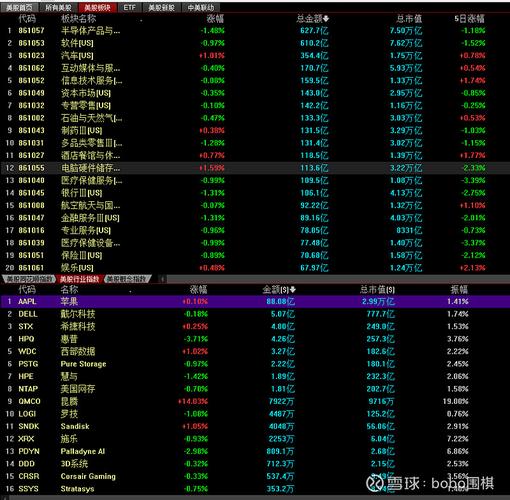Switch to the ETF tab
The image size is (510, 500).
click(130, 8)
